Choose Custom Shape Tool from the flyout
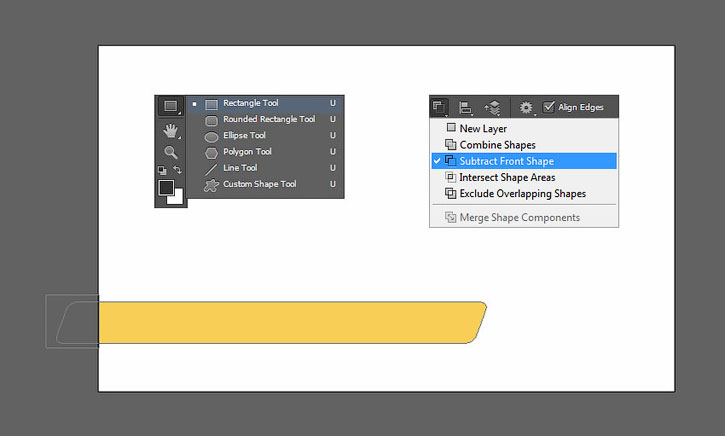725x436 pixels. pyautogui.click(x=265, y=184)
